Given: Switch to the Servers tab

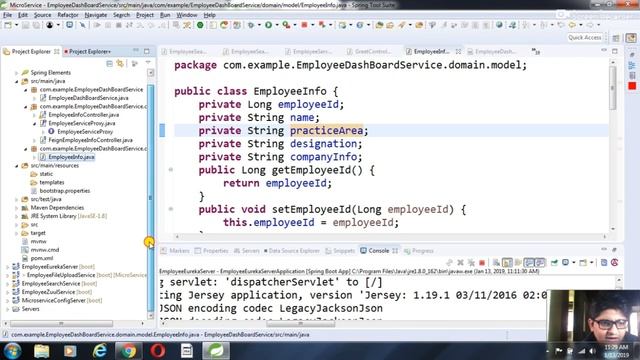Looking at the screenshot, I should pyautogui.click(x=247, y=251).
